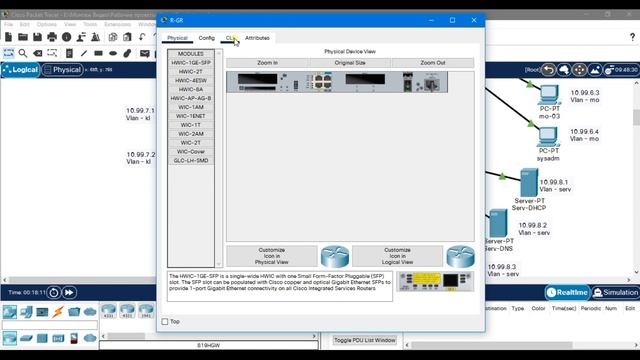Screen dimensions: 640x360
Task: Select HWIC-4ESW module in list
Action: point(191,80)
